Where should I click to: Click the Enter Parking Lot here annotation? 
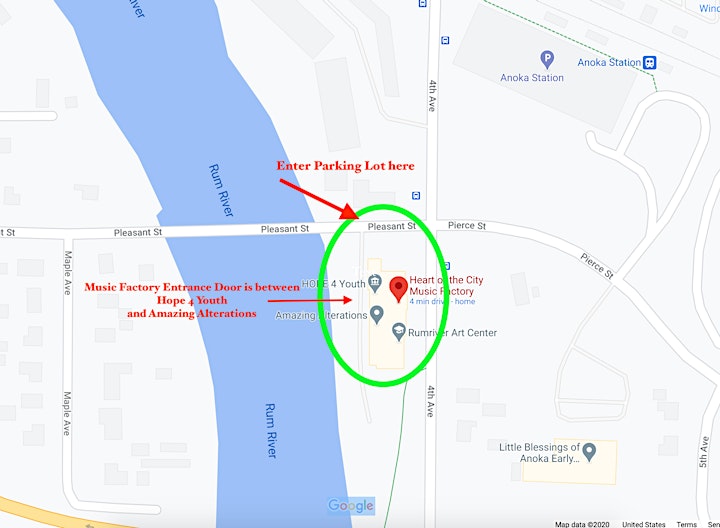345,166
